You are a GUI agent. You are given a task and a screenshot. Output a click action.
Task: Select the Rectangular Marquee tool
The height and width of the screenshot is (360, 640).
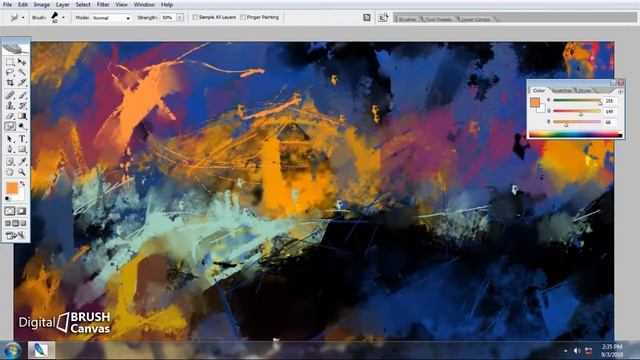pyautogui.click(x=10, y=62)
